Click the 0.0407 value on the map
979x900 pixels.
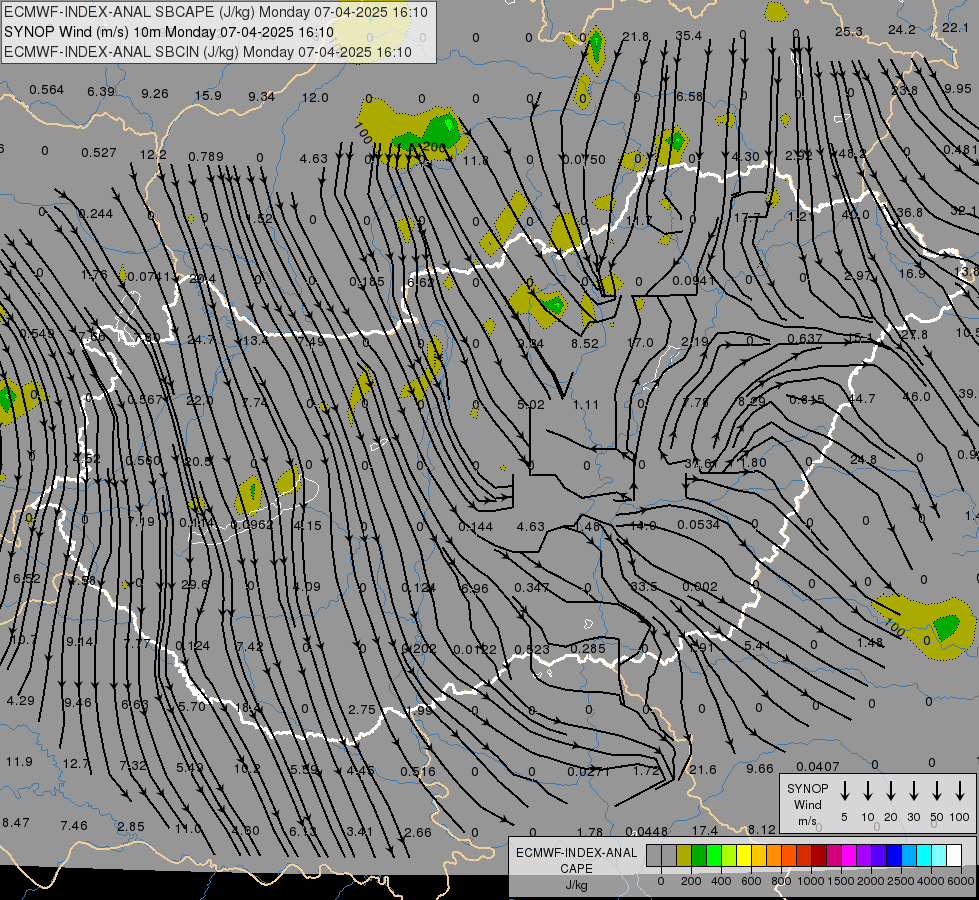818,766
